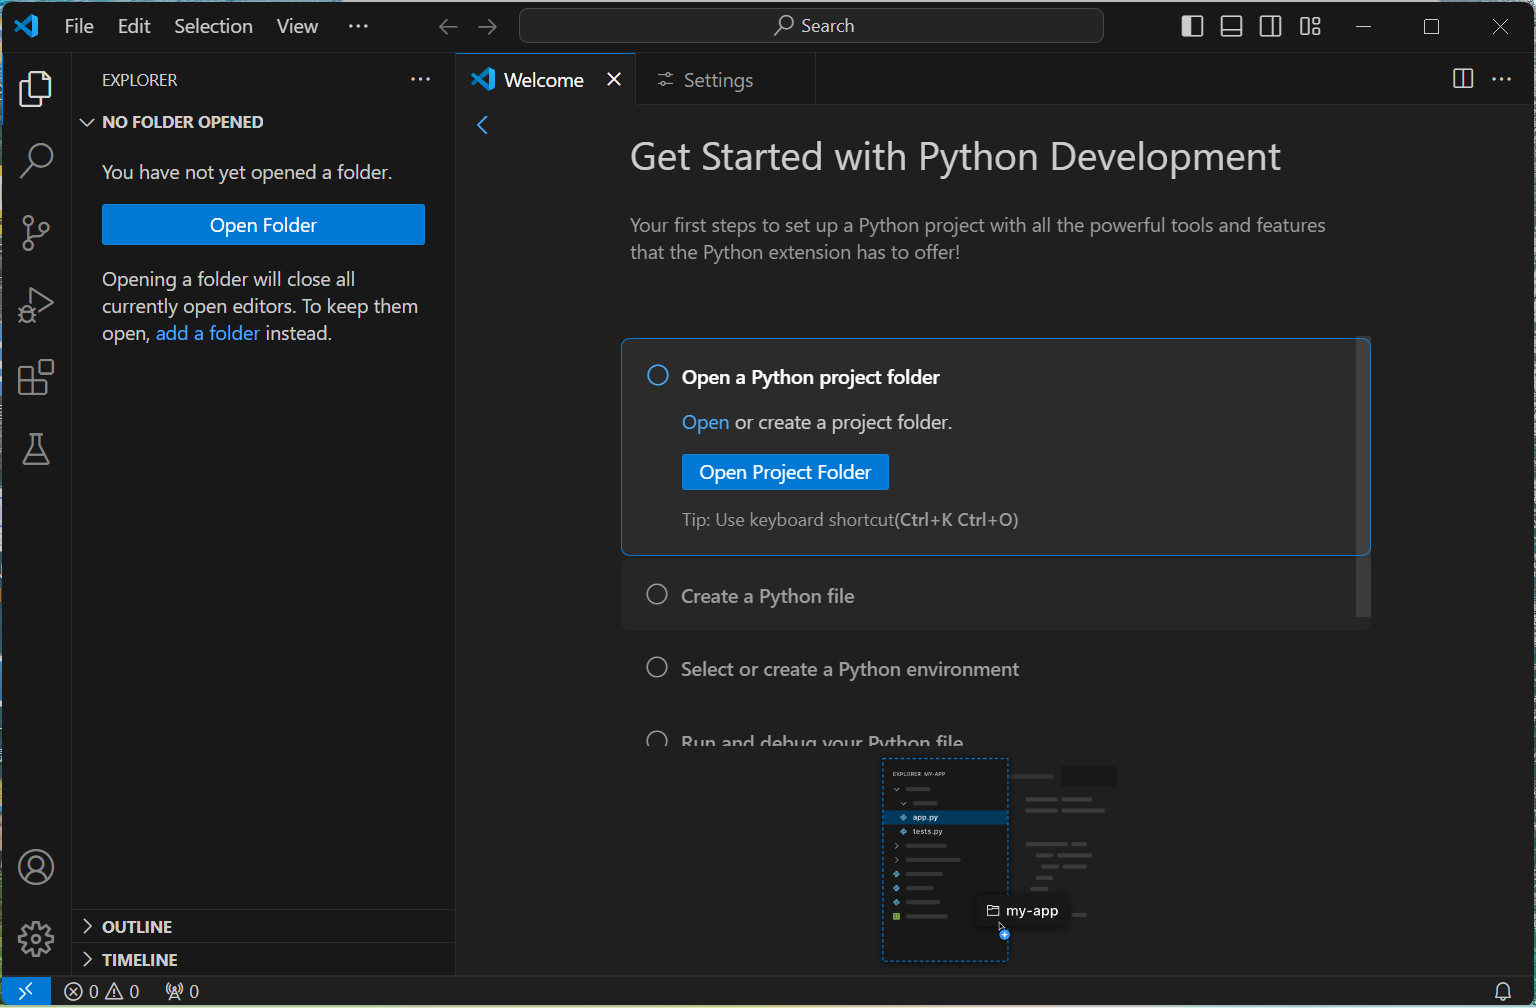The height and width of the screenshot is (1008, 1536).
Task: Click the walkthrough steps scrollbar
Action: [1363, 478]
